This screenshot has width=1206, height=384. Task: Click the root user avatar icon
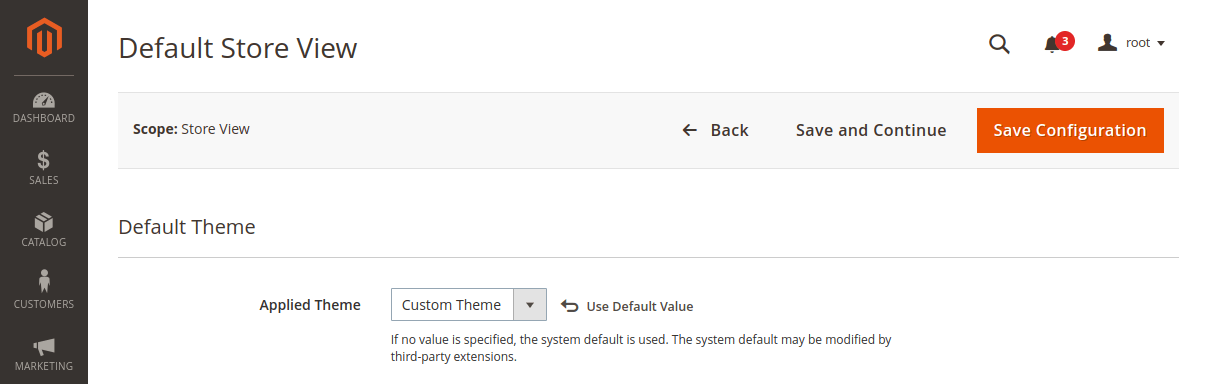[x=1107, y=43]
